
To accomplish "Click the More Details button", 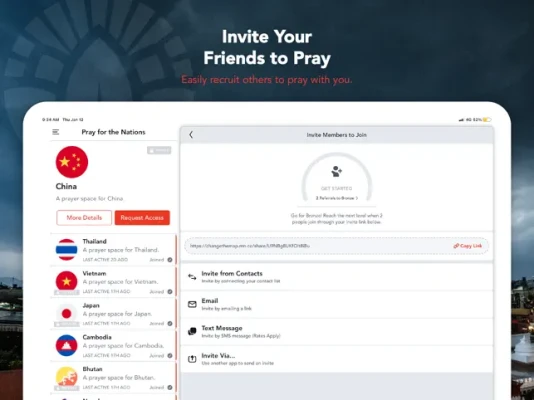I will pos(84,218).
